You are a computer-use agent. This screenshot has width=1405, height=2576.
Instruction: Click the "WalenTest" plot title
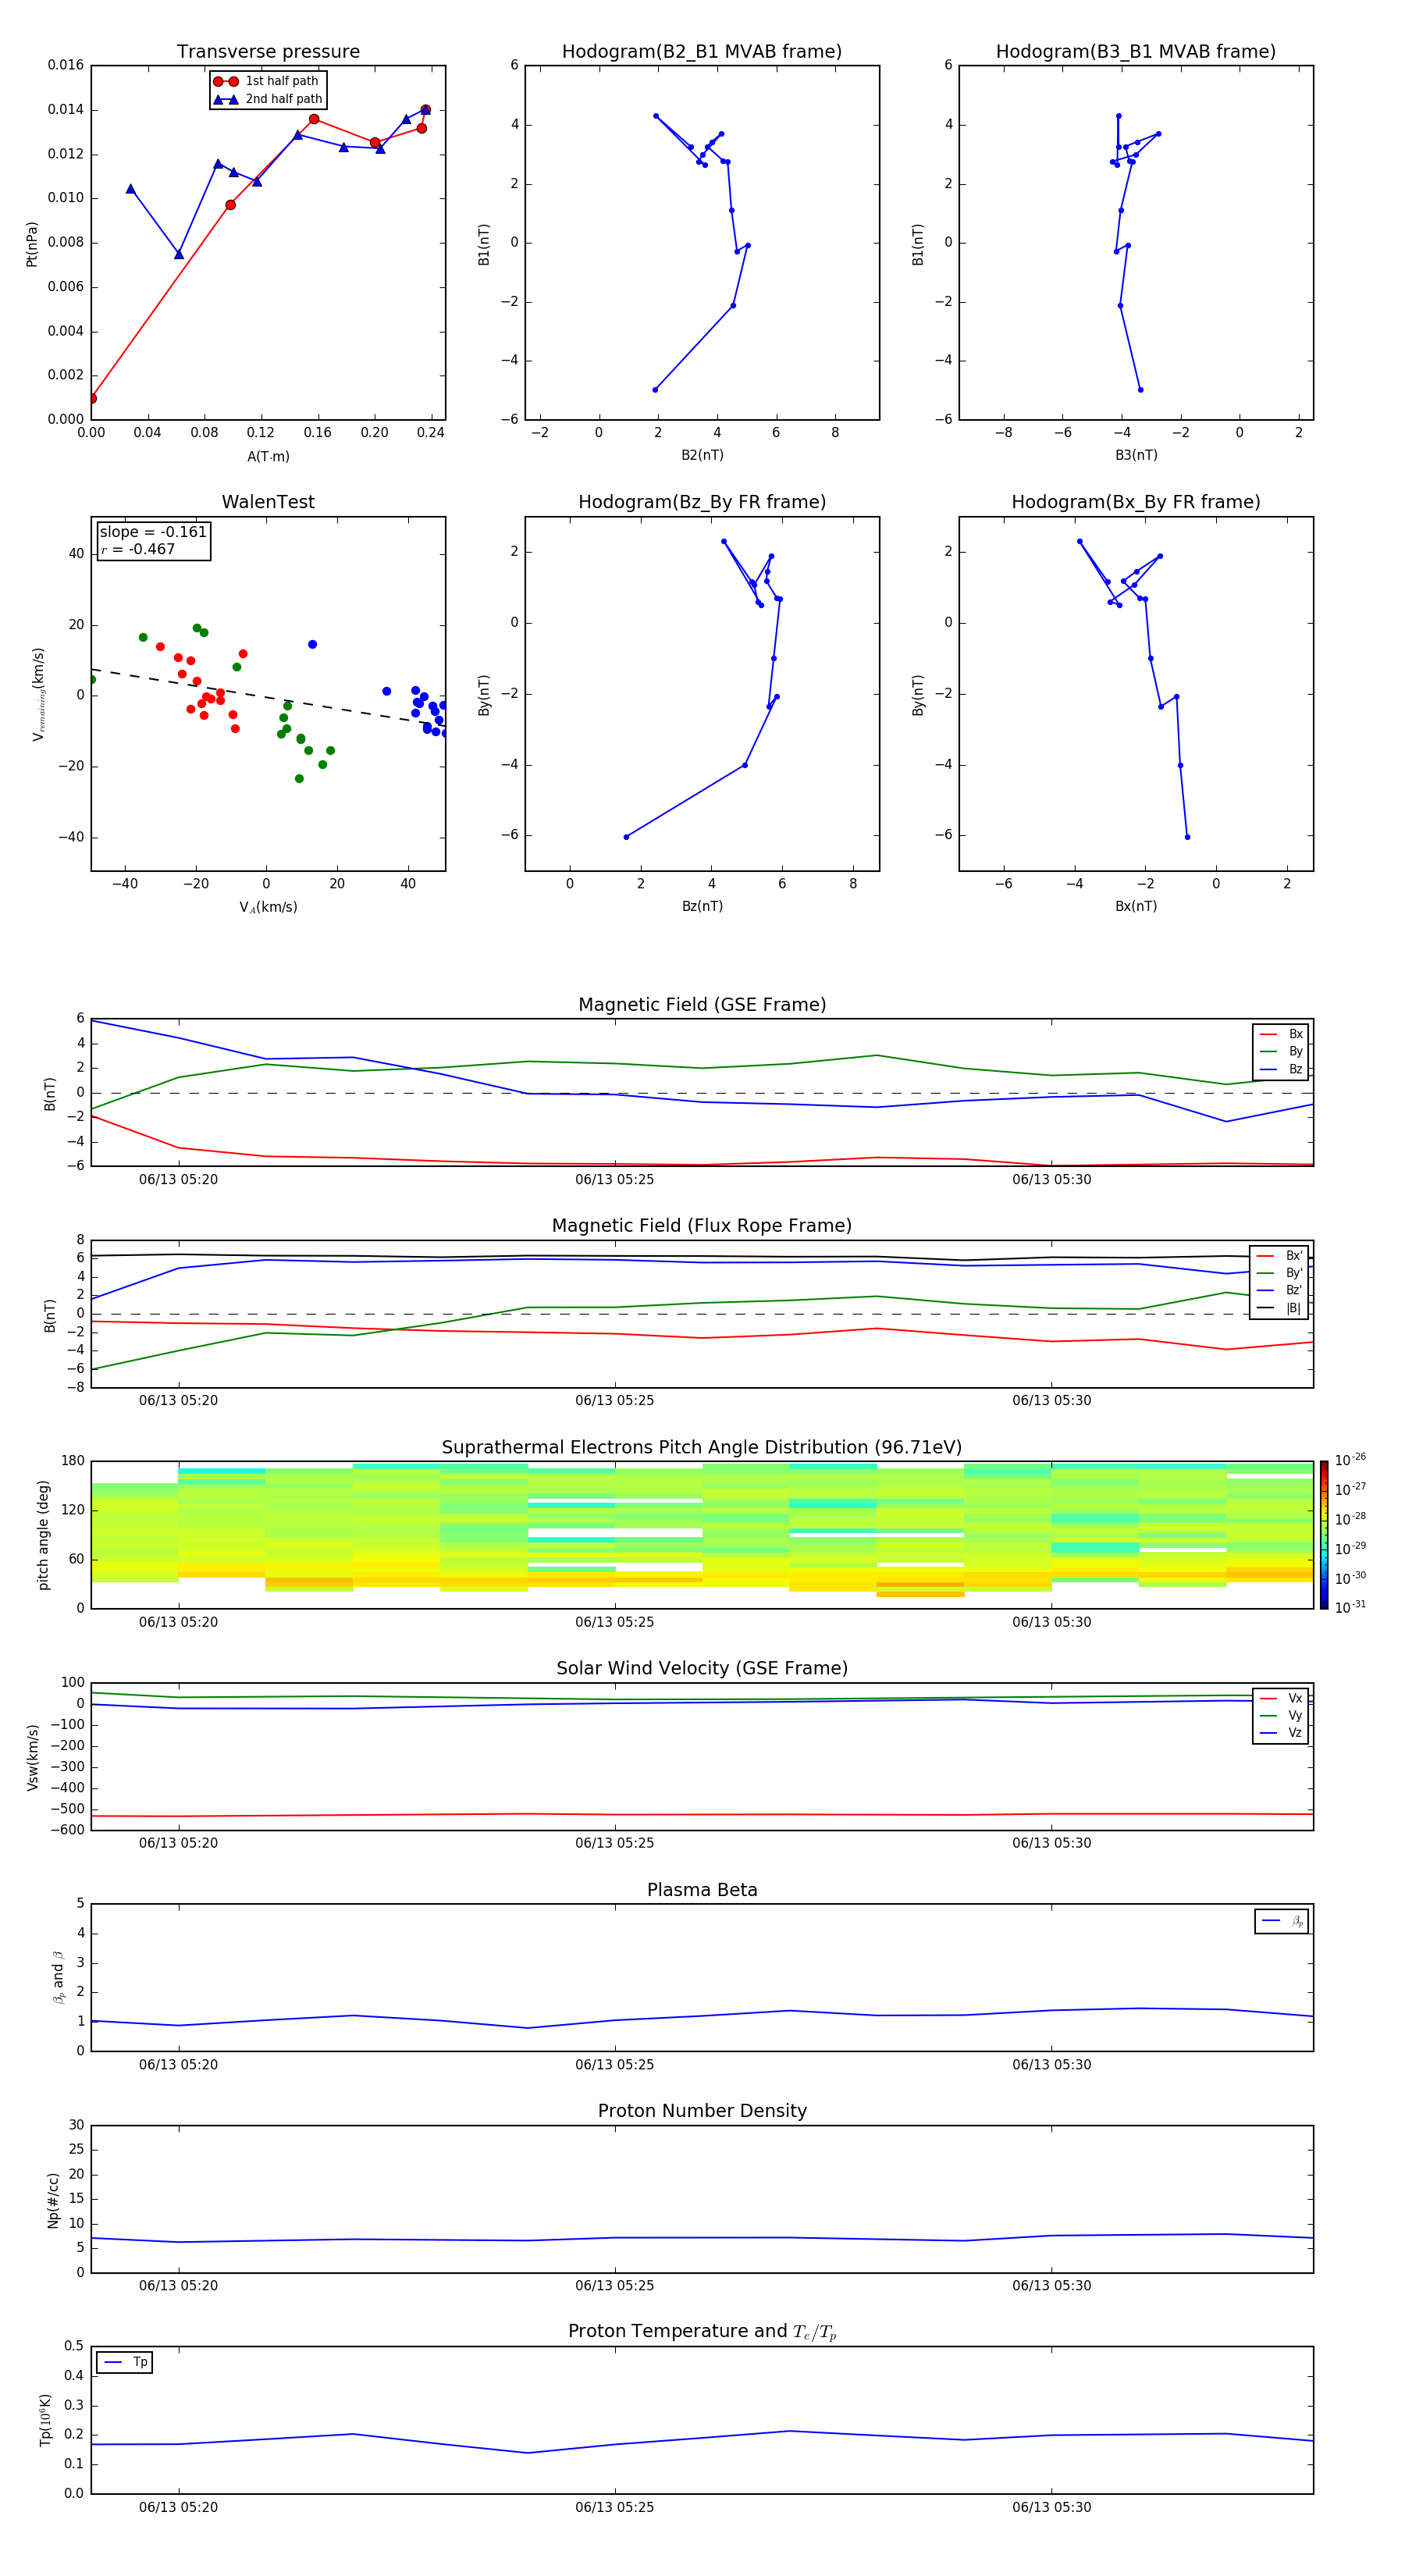pyautogui.click(x=268, y=502)
